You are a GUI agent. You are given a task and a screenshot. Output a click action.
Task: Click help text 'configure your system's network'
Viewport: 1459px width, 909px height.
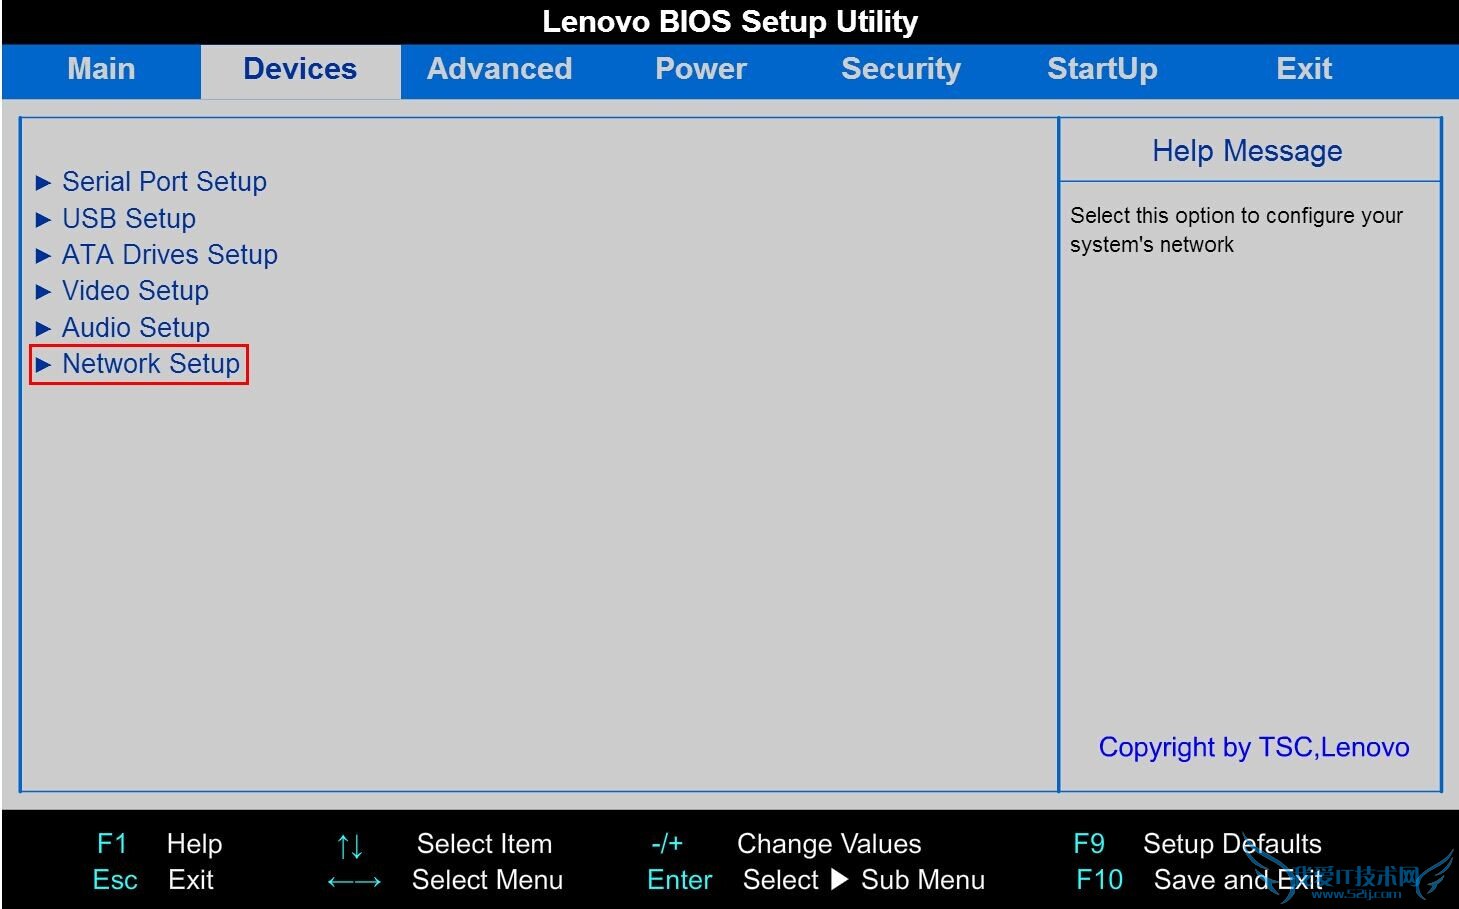click(x=1236, y=230)
